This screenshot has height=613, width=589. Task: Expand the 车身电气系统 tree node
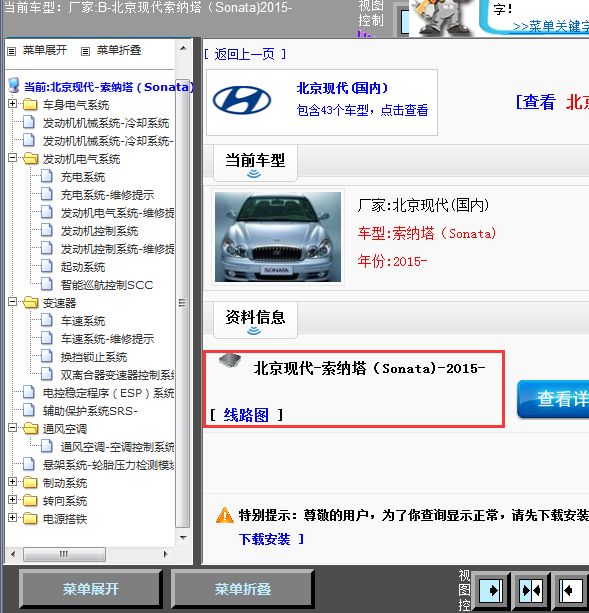pyautogui.click(x=13, y=104)
